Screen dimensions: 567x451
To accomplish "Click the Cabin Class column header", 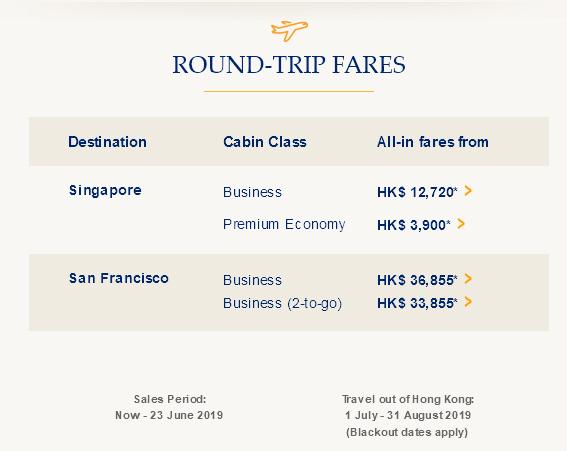I will tap(265, 142).
